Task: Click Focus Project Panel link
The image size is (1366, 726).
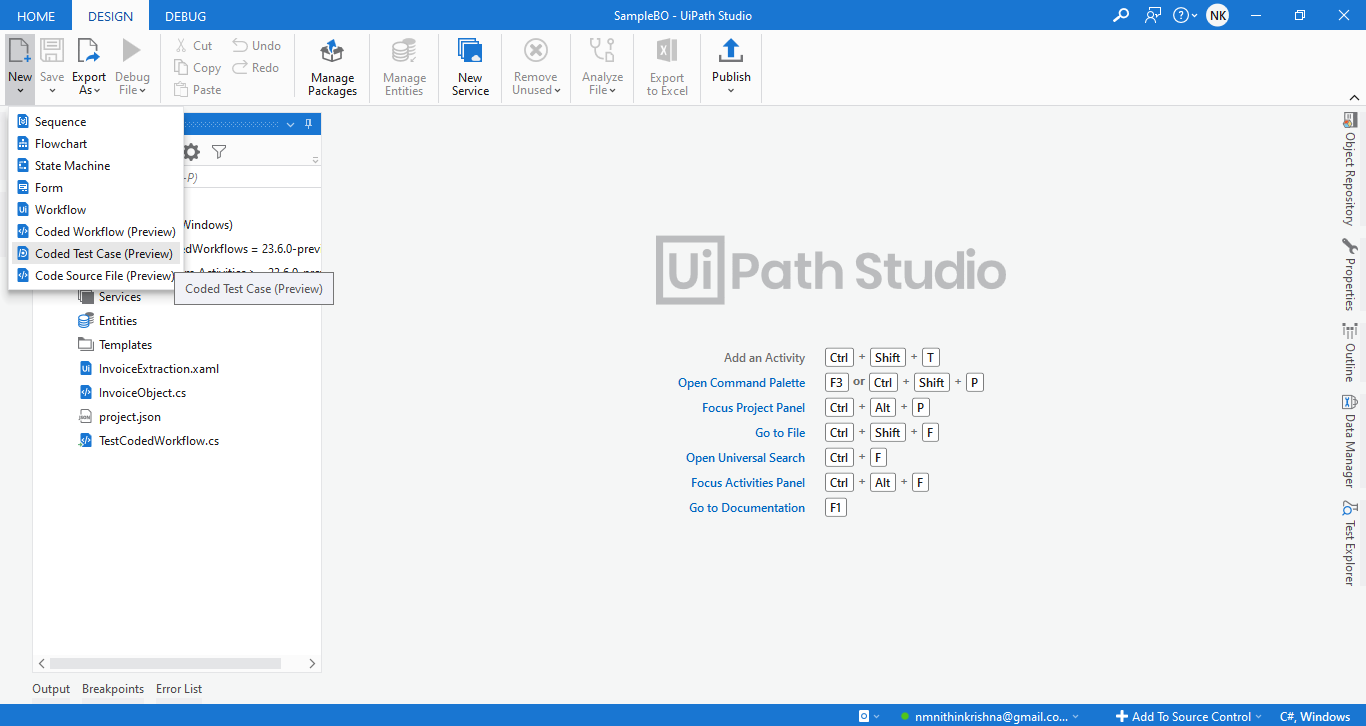Action: [753, 408]
